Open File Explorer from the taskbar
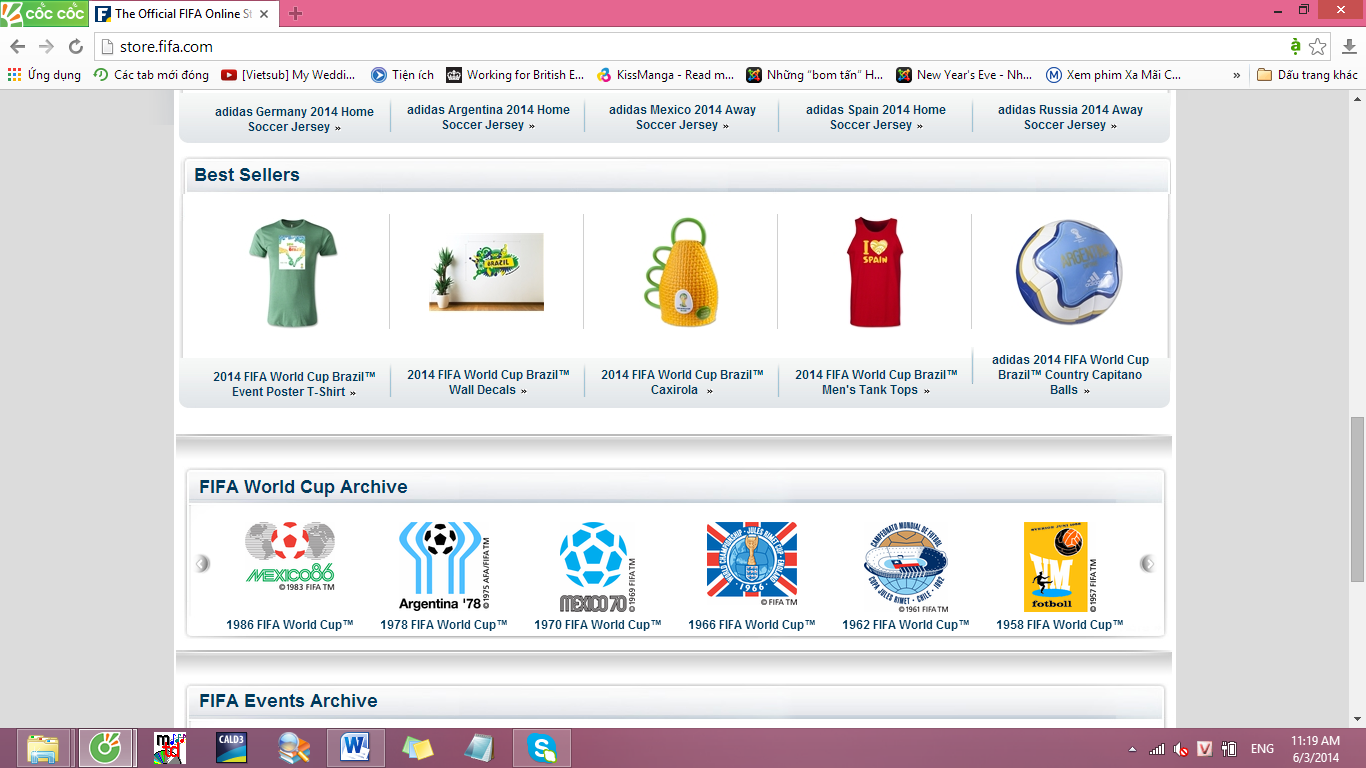The image size is (1366, 768). pos(43,748)
